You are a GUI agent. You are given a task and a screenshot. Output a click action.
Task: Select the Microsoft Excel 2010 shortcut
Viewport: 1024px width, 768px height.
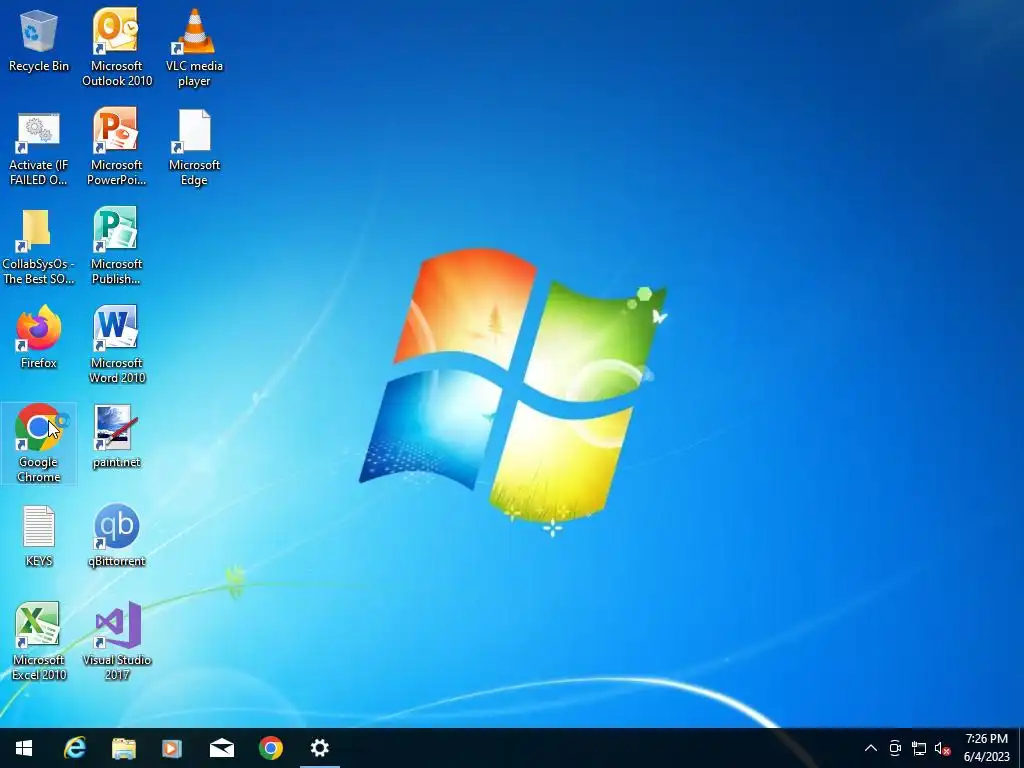(x=39, y=641)
